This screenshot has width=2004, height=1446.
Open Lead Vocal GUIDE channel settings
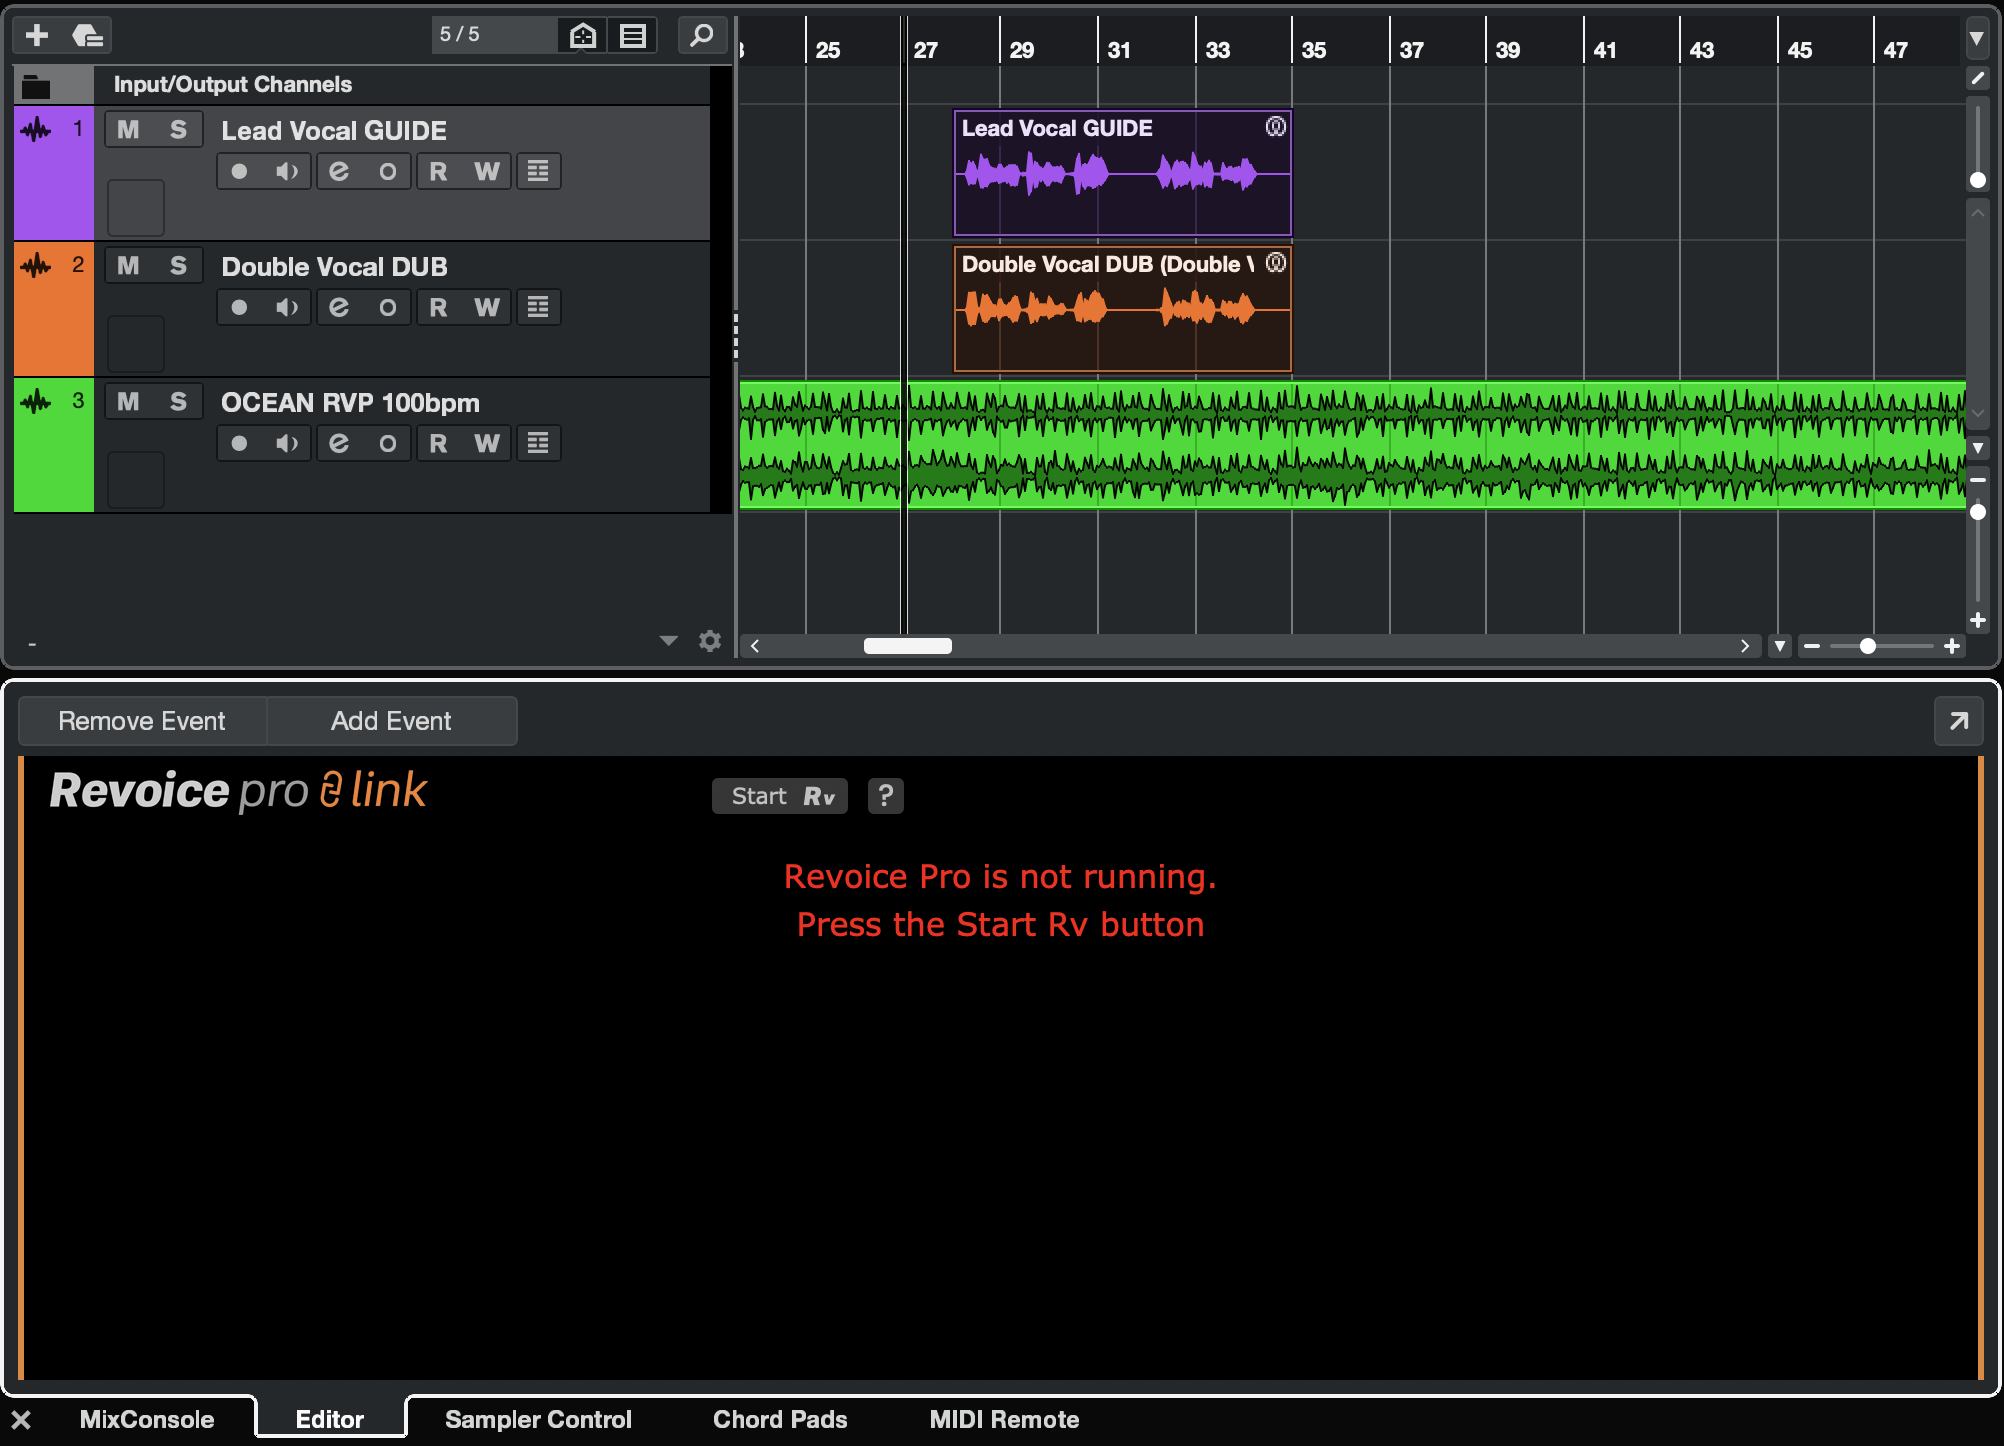(x=339, y=172)
